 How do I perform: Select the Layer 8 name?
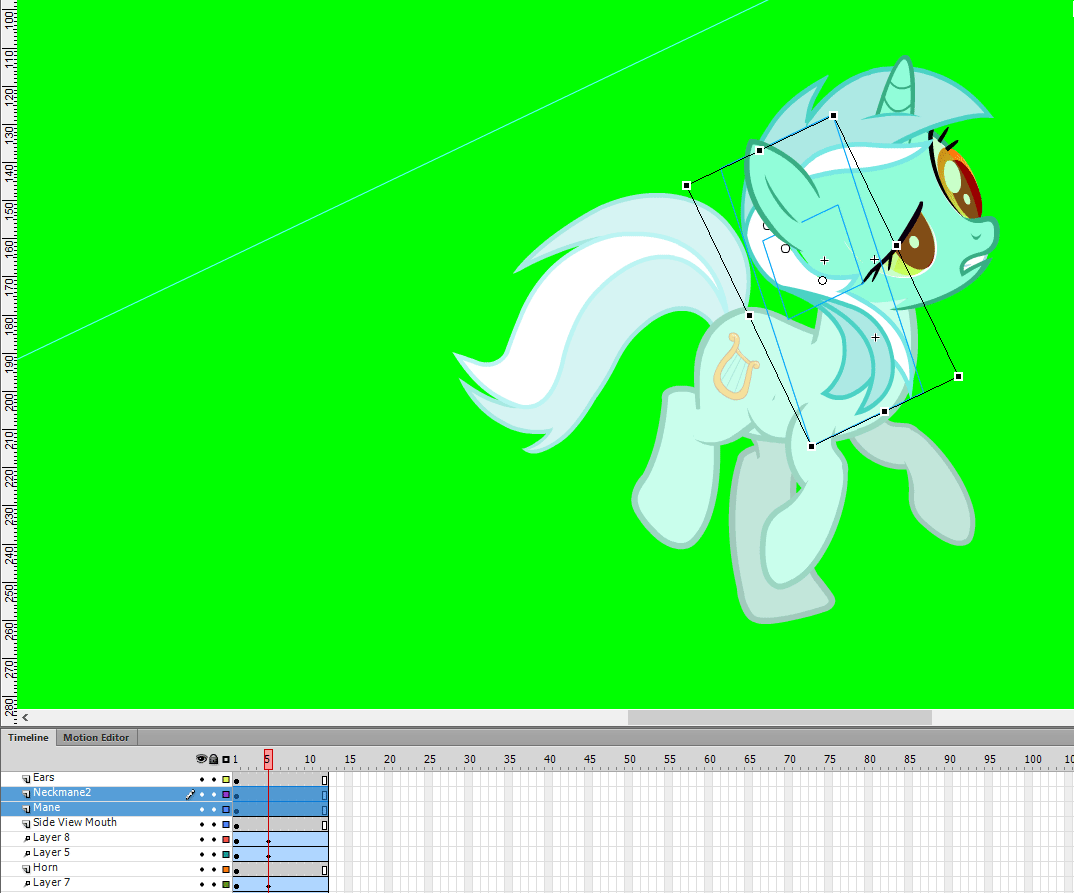pyautogui.click(x=51, y=838)
